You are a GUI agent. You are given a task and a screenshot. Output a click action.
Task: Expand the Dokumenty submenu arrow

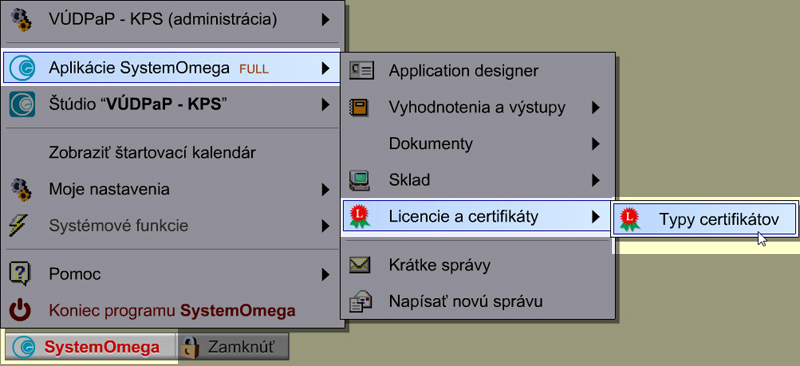(595, 144)
